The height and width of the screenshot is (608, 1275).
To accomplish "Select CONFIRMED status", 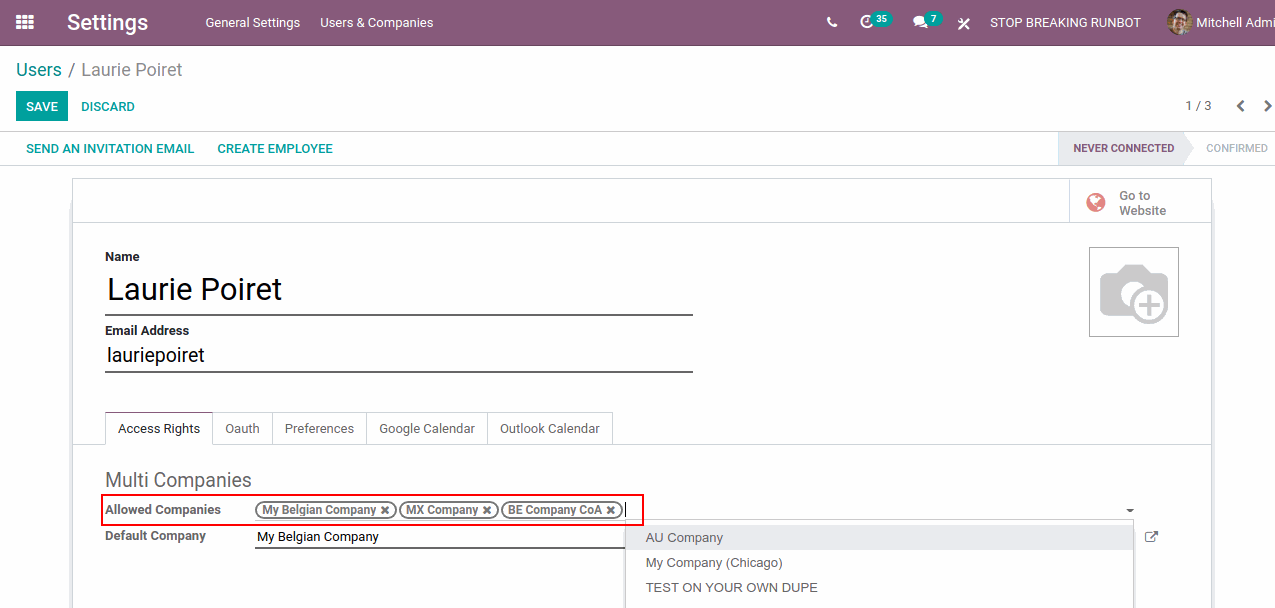I will point(1236,148).
